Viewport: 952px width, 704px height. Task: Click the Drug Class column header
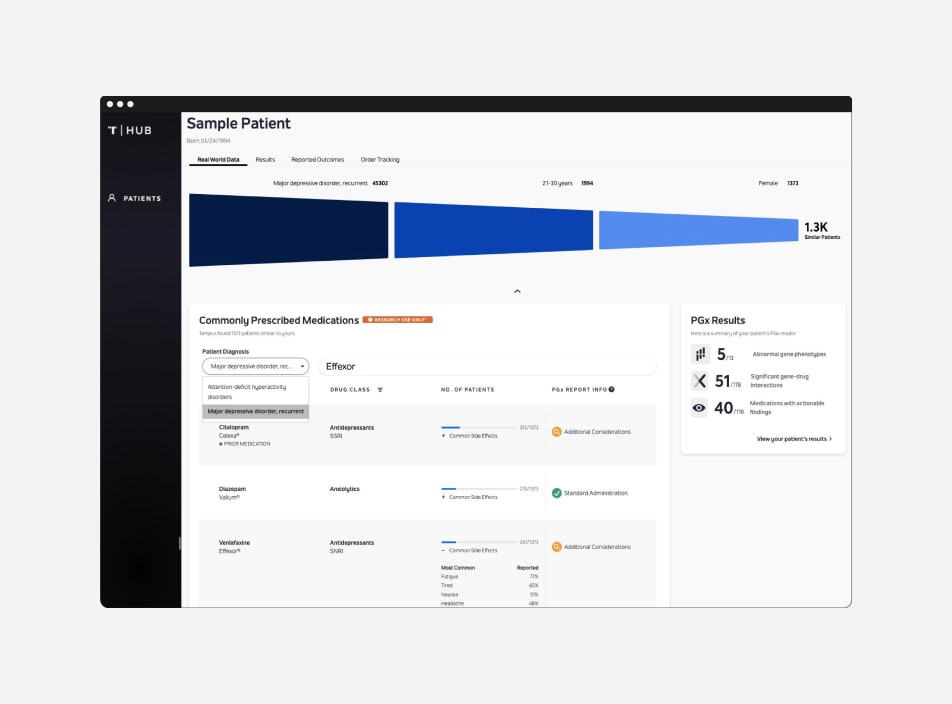point(350,390)
